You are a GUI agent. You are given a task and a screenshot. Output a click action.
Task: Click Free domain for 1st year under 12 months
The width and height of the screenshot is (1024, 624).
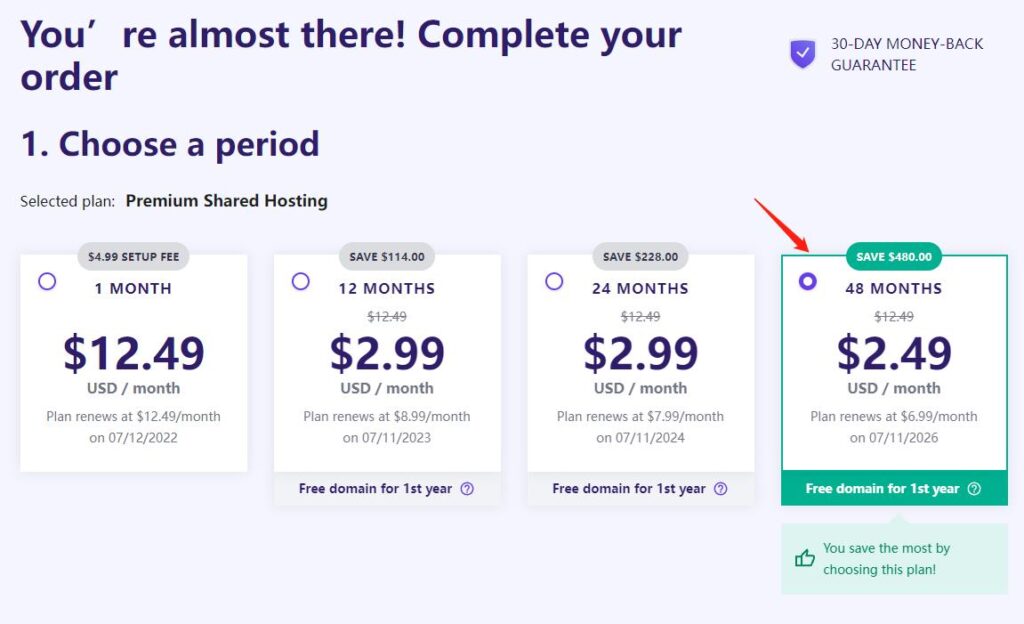pyautogui.click(x=376, y=488)
